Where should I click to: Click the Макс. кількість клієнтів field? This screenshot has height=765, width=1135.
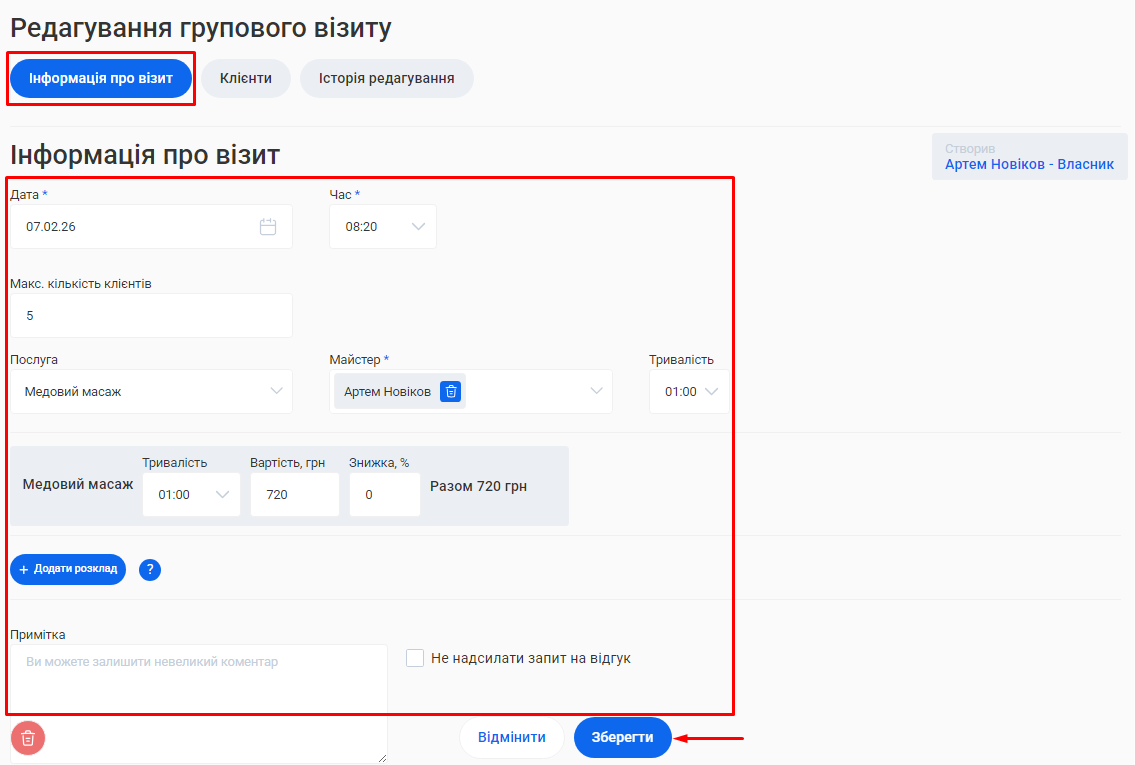click(x=151, y=316)
